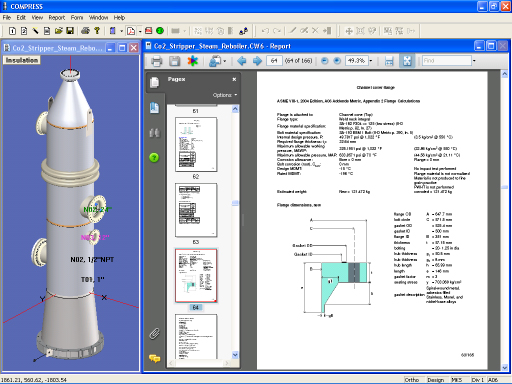Click the Design status bar entry
This screenshot has width=512, height=384.
436,380
